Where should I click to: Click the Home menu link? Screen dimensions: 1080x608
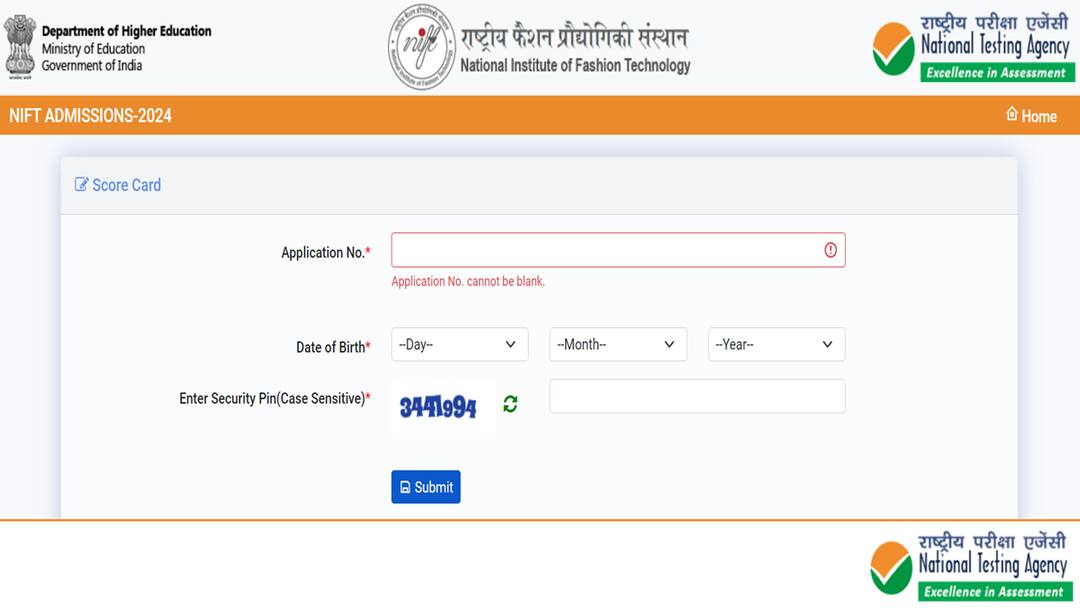1031,116
